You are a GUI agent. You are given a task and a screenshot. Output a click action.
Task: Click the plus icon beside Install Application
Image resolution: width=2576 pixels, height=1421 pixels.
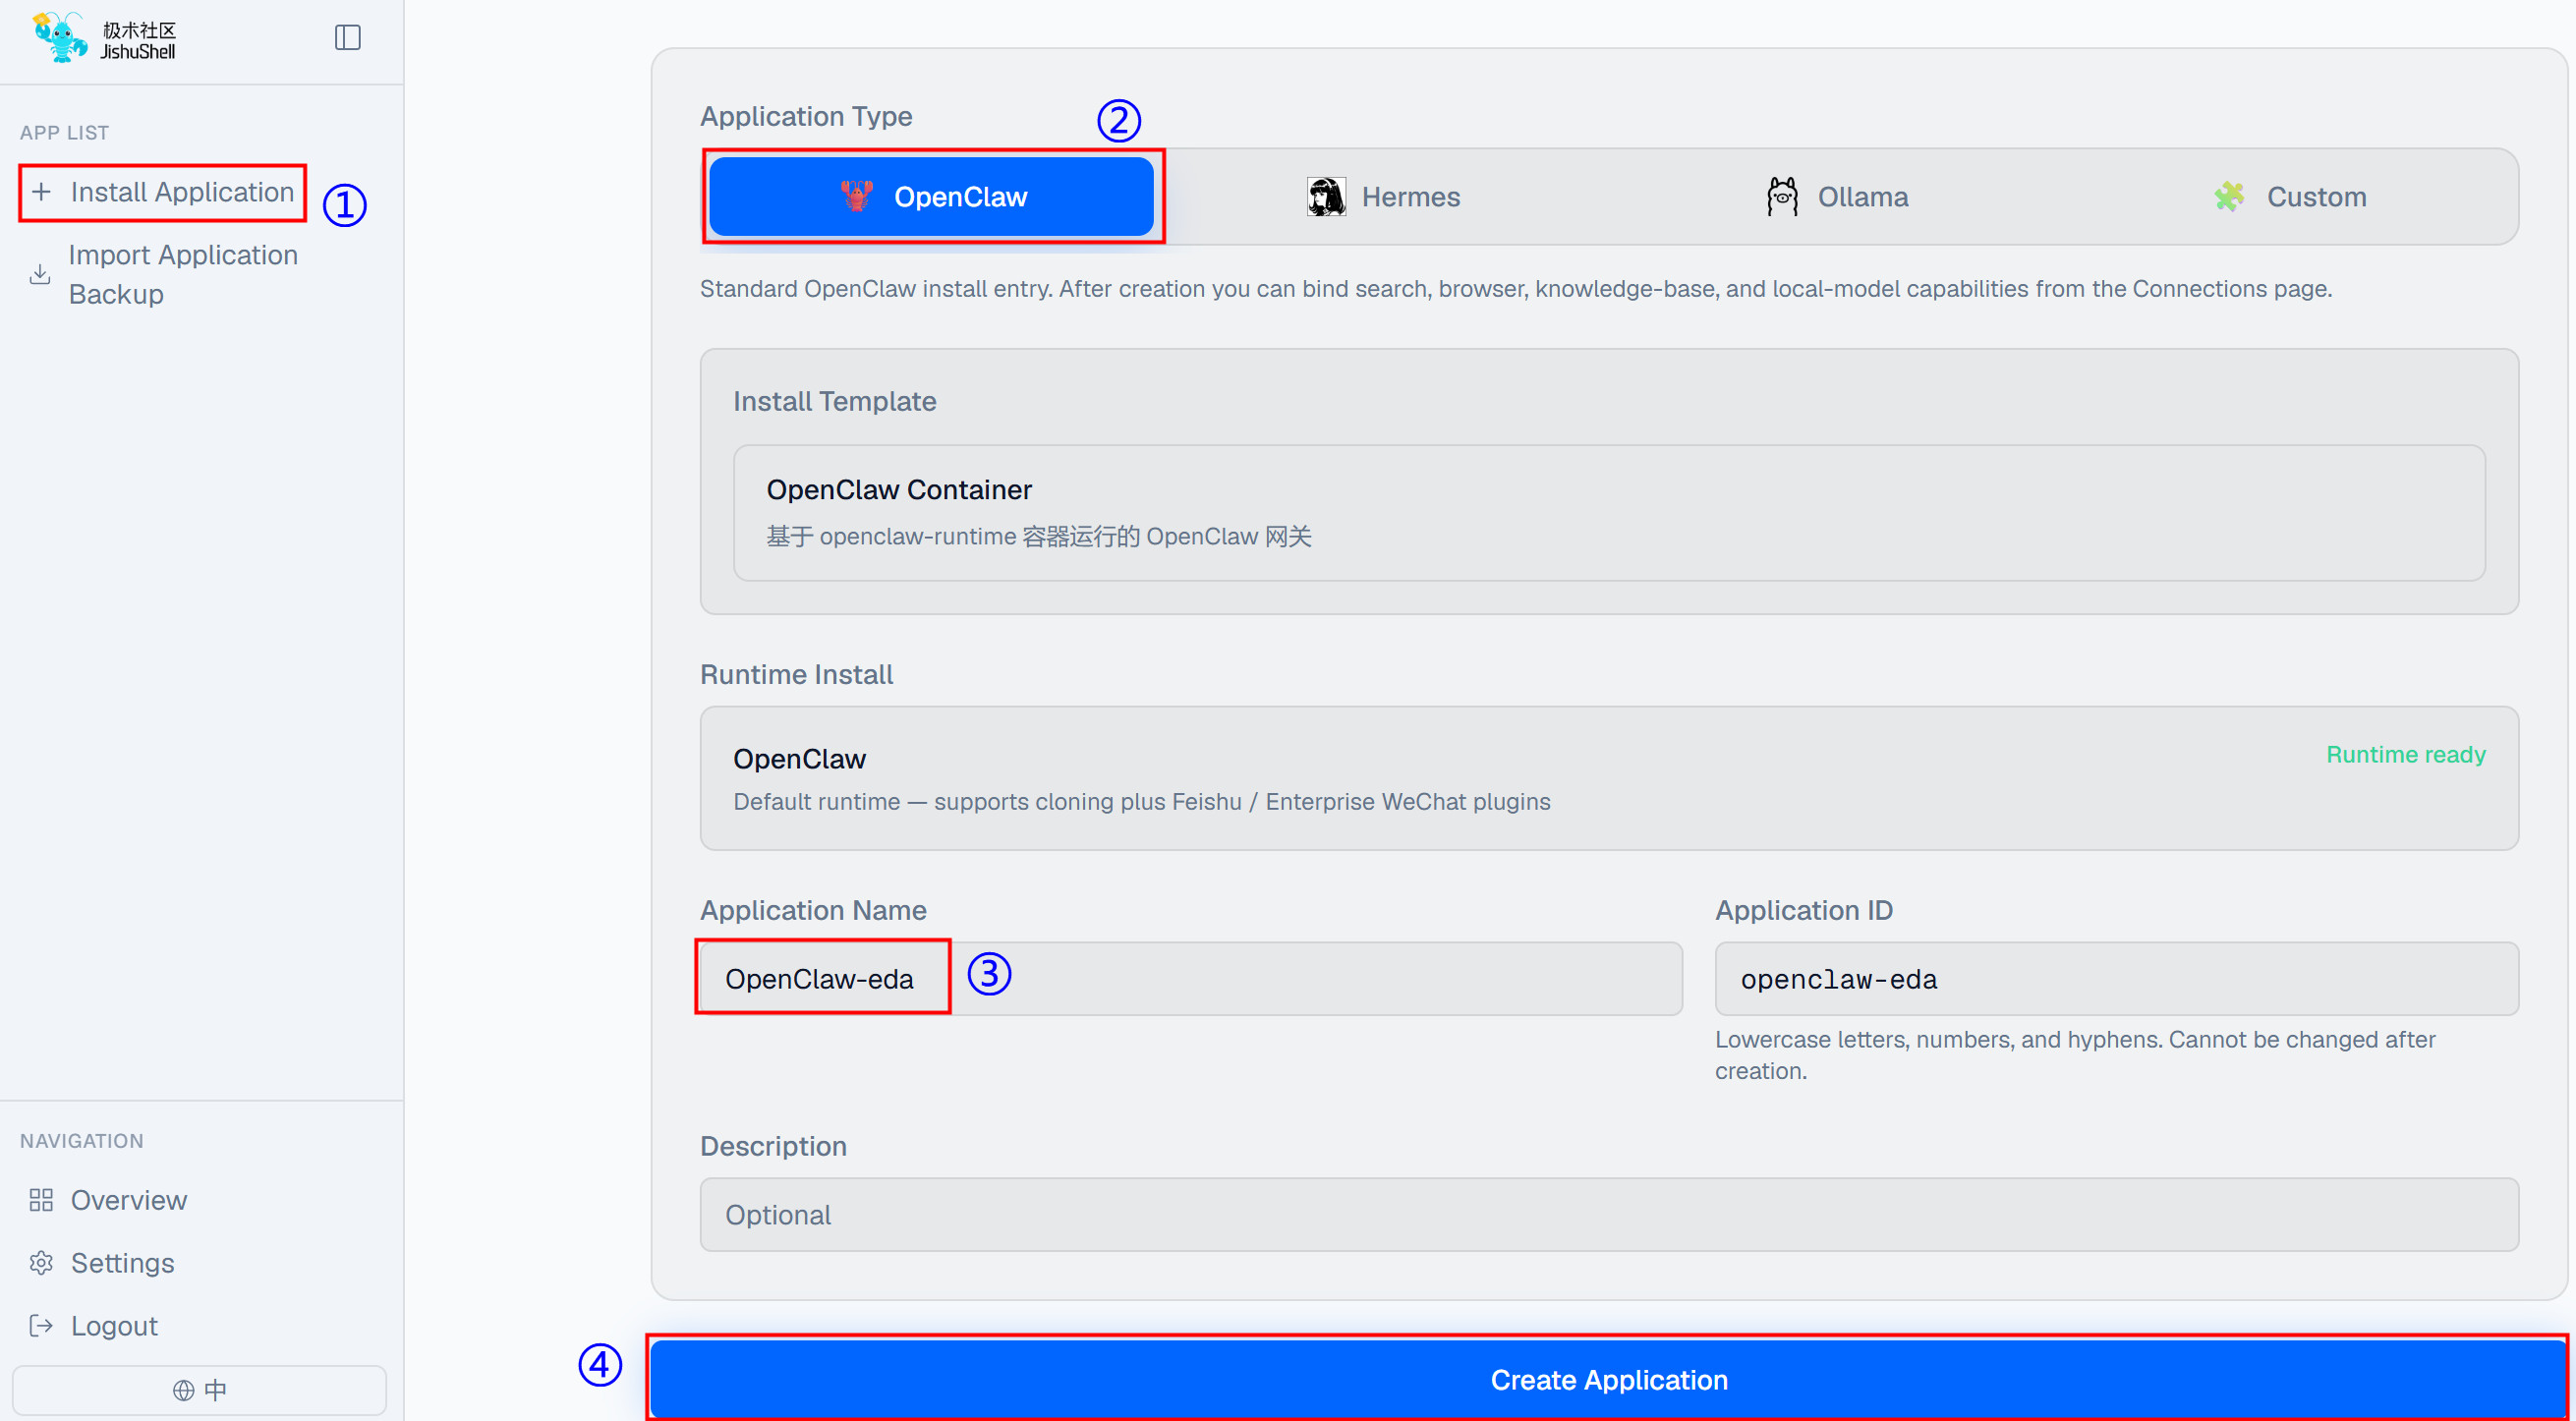[x=41, y=192]
